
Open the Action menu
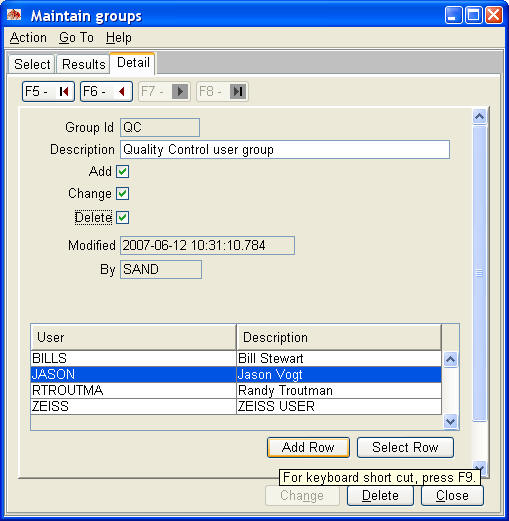tap(28, 38)
